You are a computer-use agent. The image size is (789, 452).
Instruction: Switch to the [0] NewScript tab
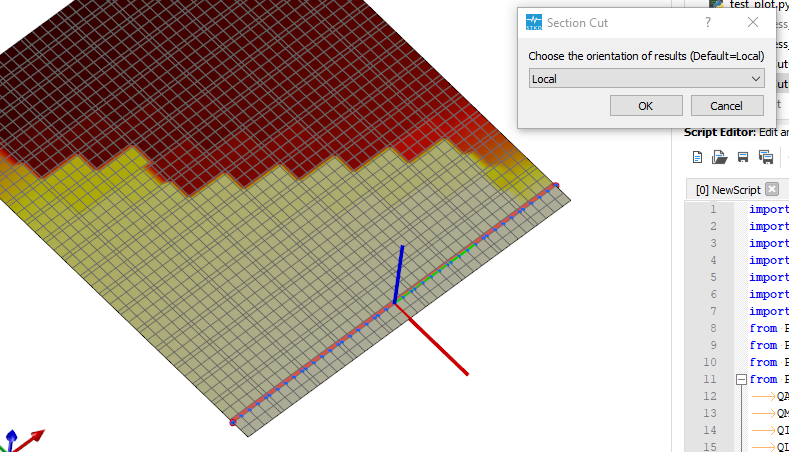tap(728, 190)
